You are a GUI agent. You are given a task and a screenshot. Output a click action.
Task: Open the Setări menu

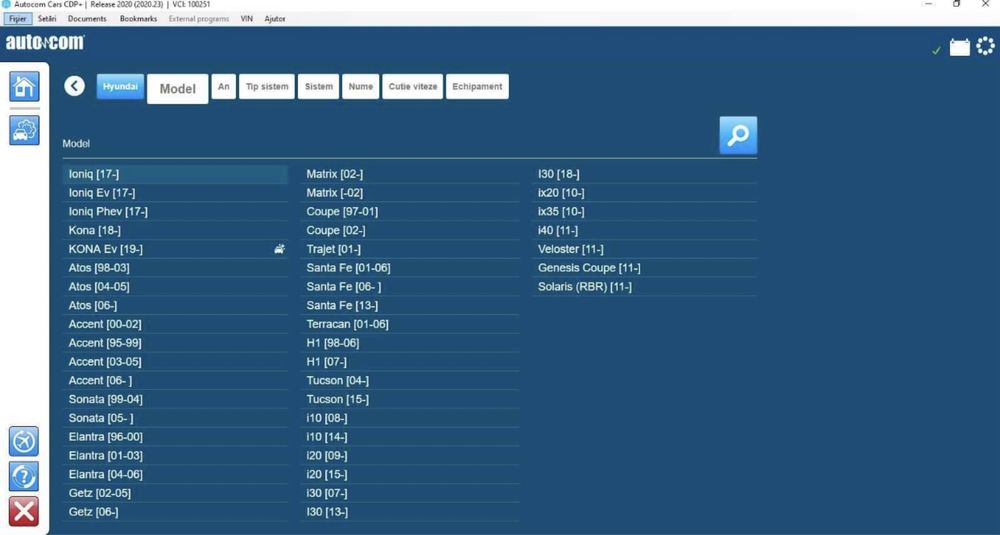pyautogui.click(x=47, y=18)
